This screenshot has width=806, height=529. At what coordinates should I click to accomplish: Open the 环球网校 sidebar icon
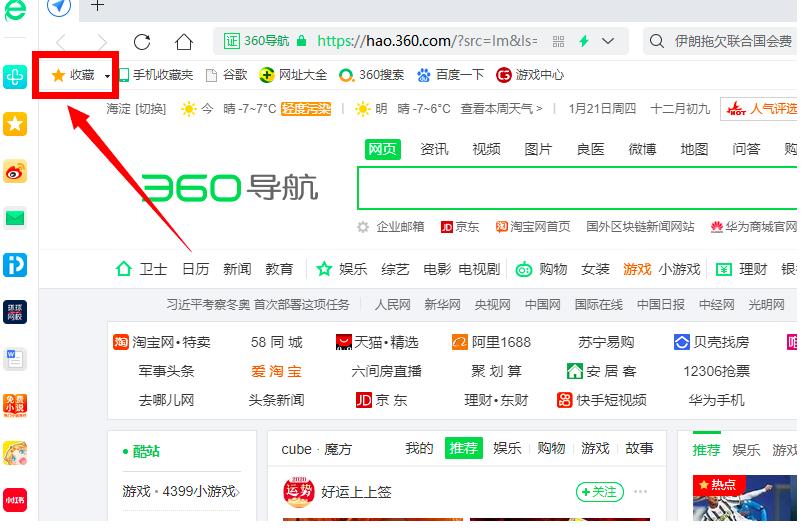pyautogui.click(x=15, y=312)
